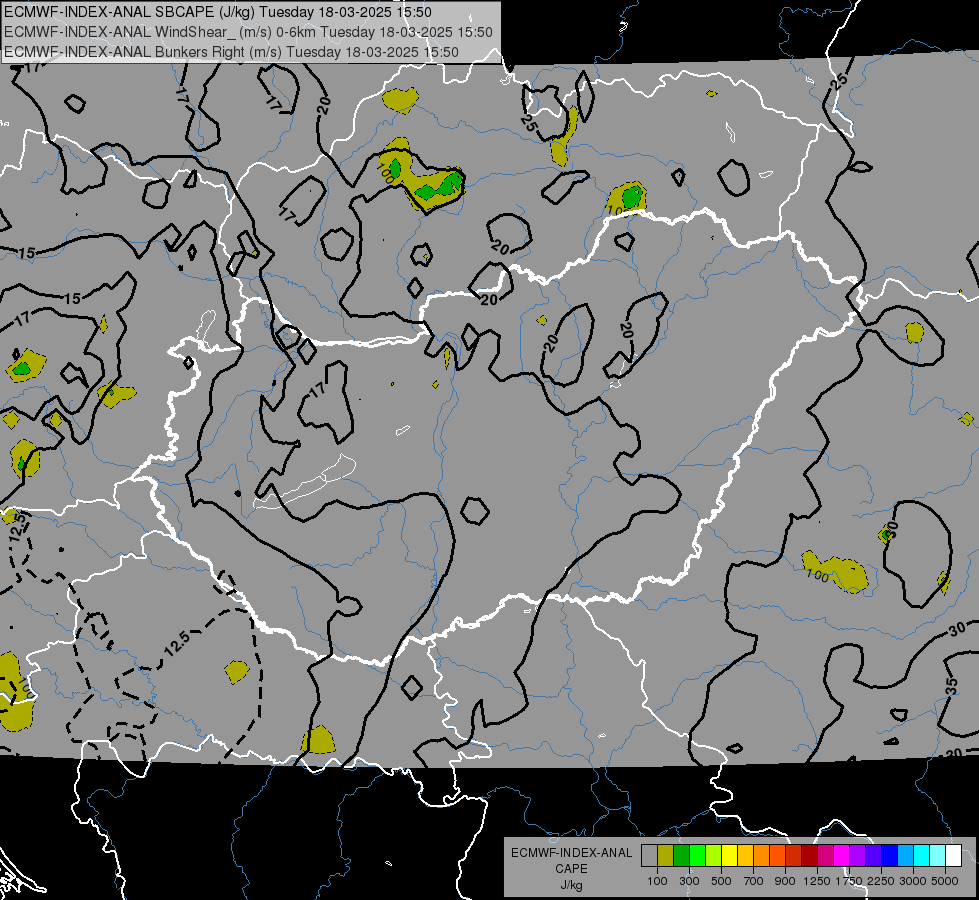
Task: Click the SBCAPE title line in header
Action: click(217, 12)
